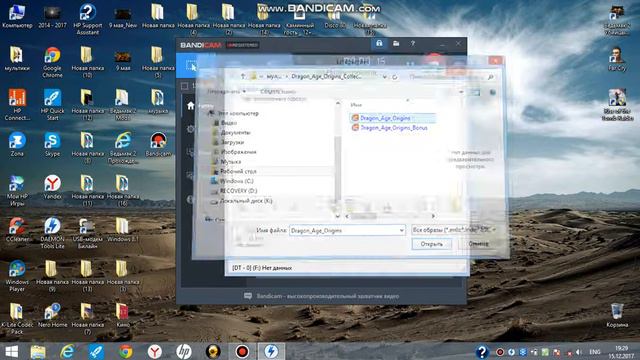Cancel the dialog with Отмена

478,244
